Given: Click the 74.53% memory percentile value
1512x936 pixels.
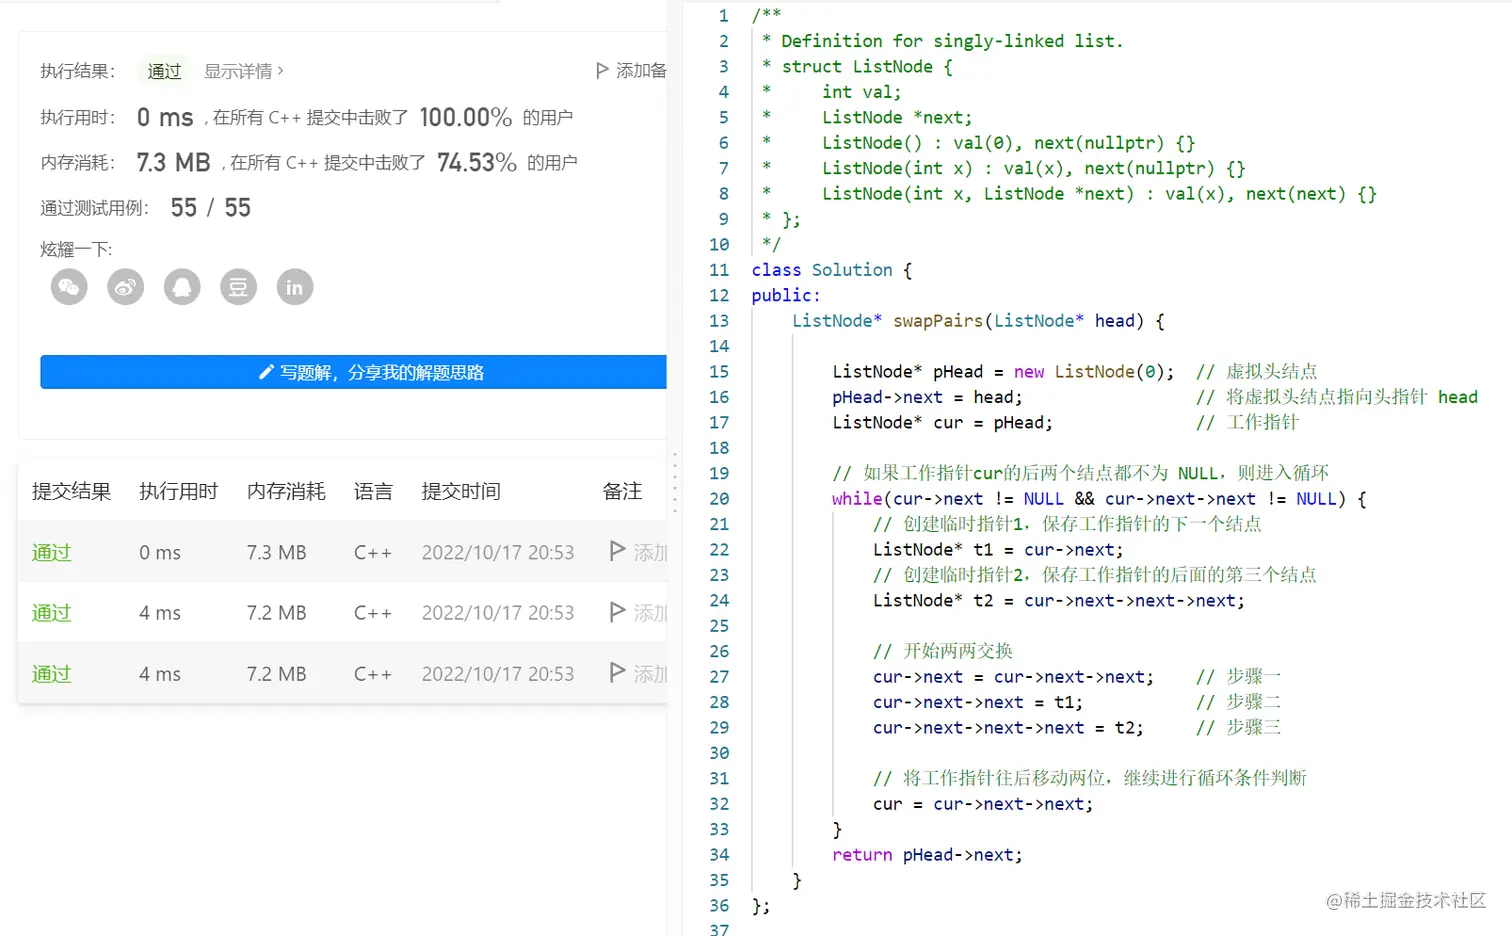Looking at the screenshot, I should coord(477,162).
